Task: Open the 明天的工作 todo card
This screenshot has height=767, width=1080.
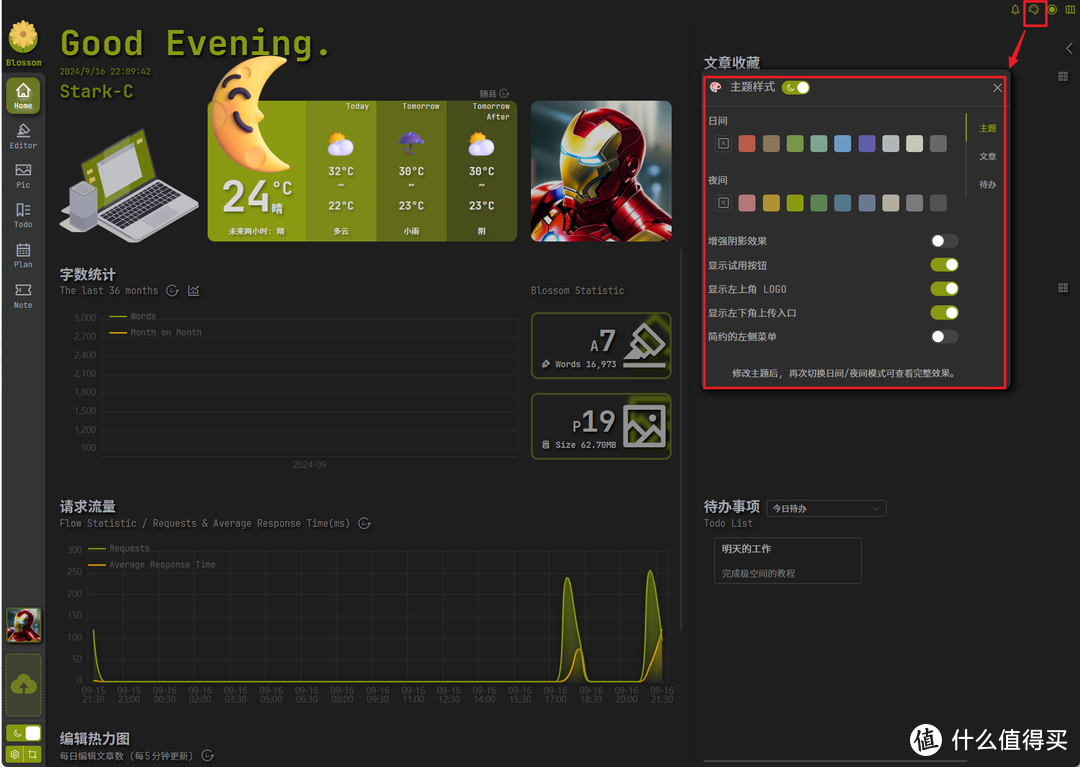Action: [787, 560]
